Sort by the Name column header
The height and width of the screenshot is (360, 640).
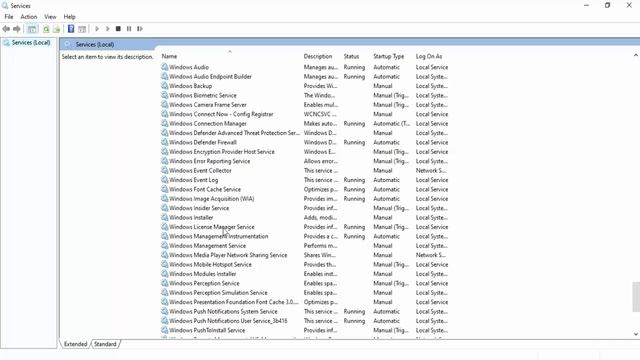point(169,56)
